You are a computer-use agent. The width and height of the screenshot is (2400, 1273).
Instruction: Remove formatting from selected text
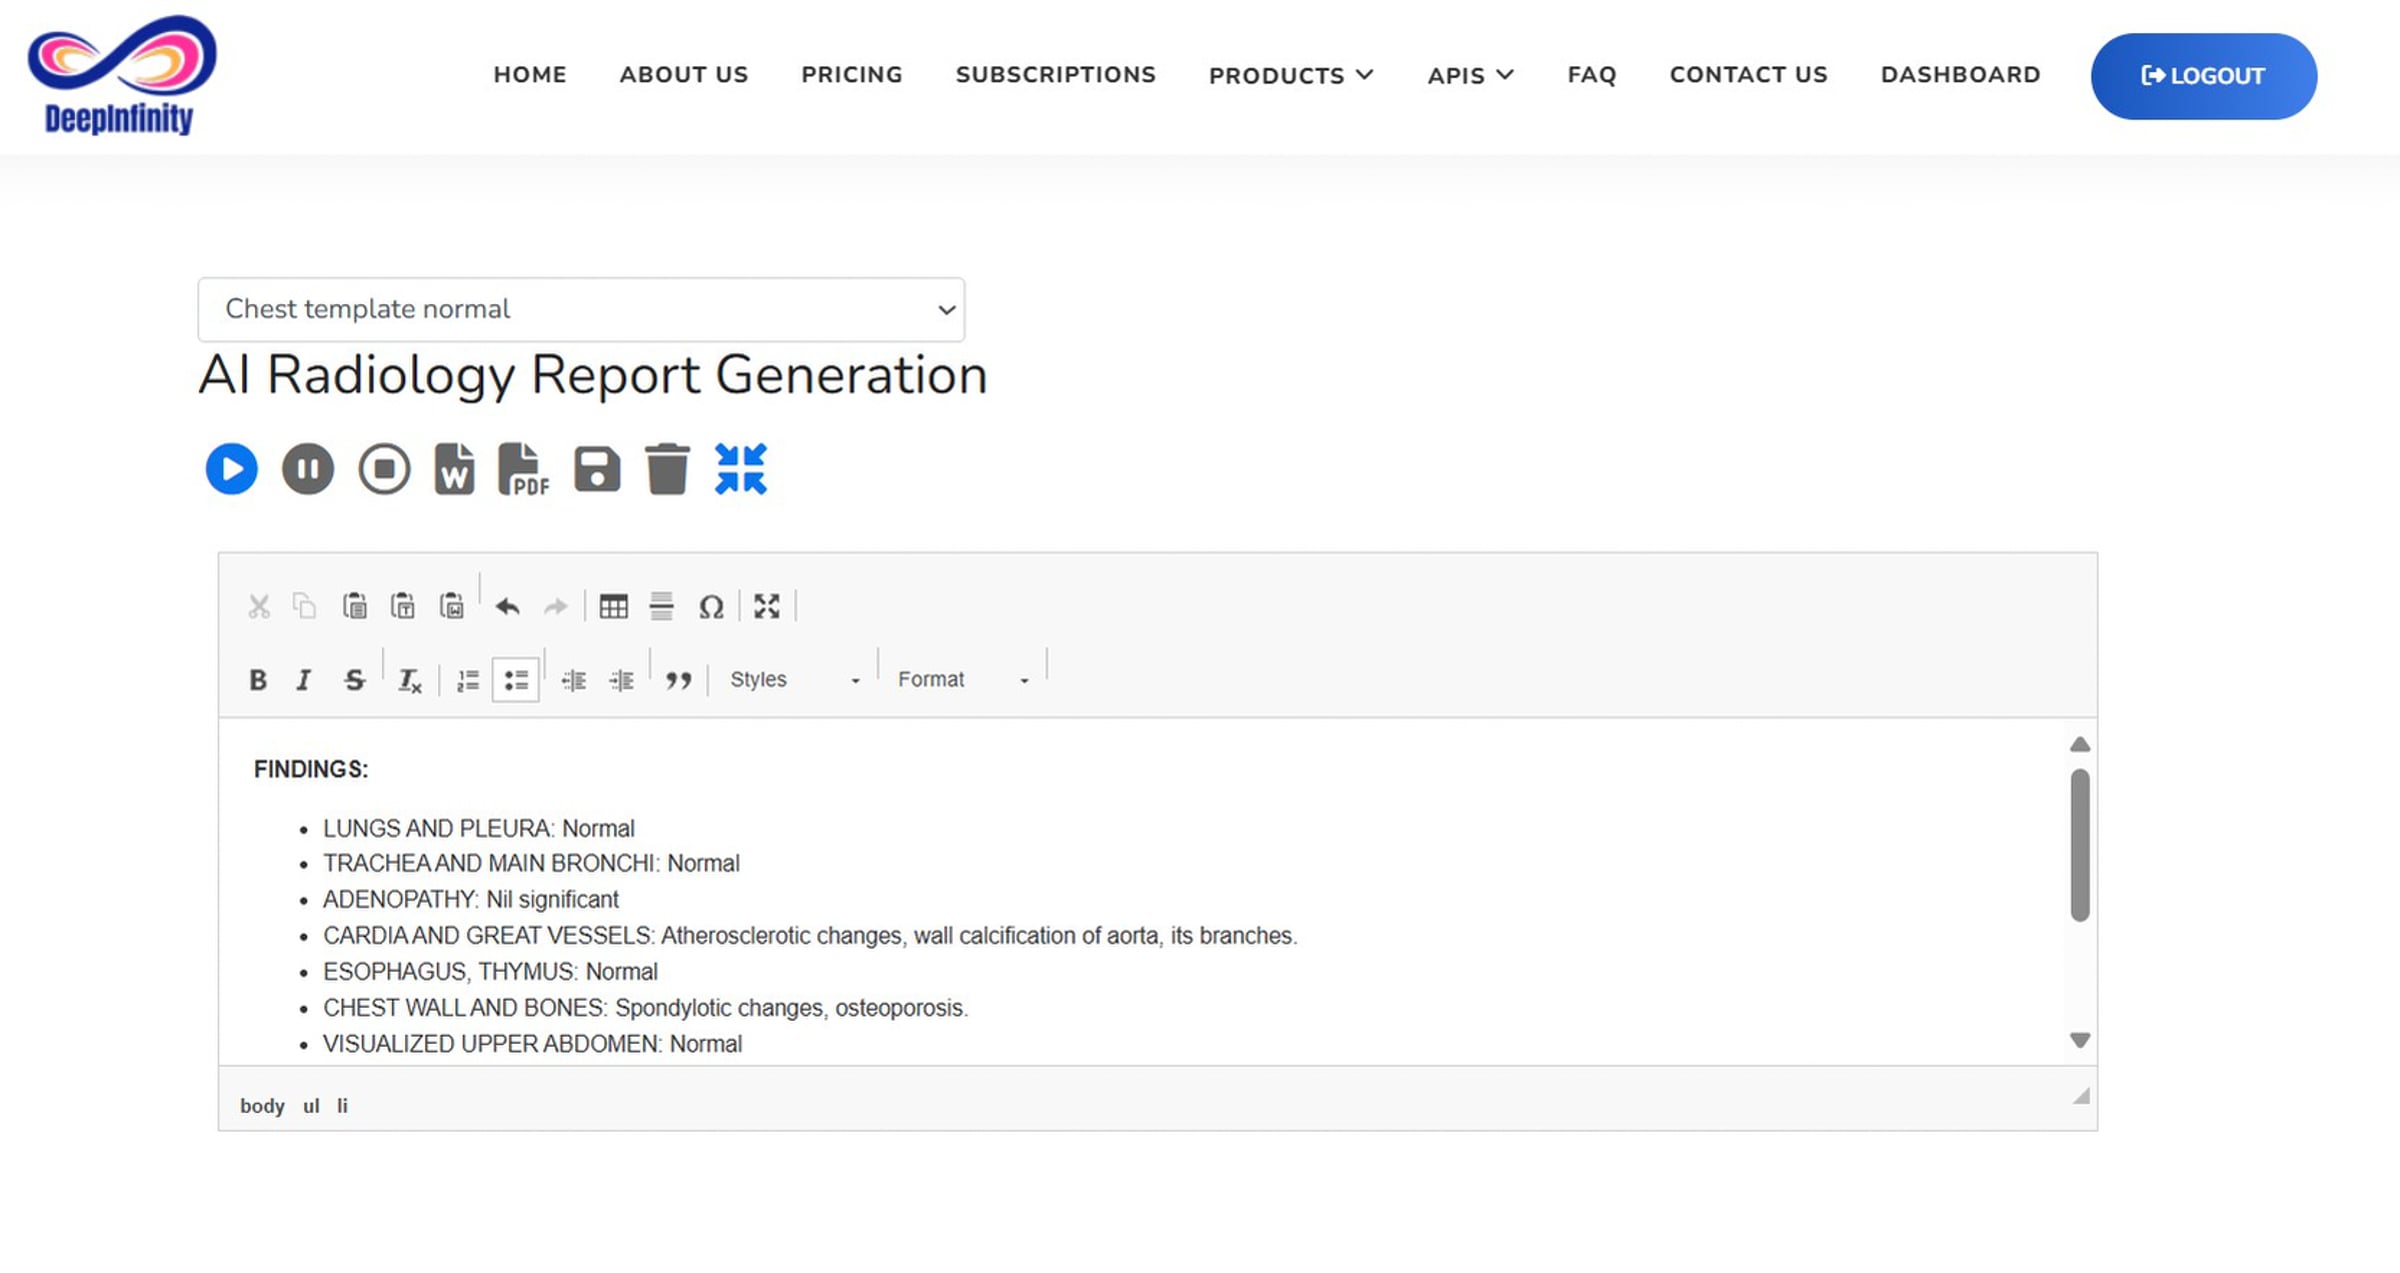click(410, 680)
